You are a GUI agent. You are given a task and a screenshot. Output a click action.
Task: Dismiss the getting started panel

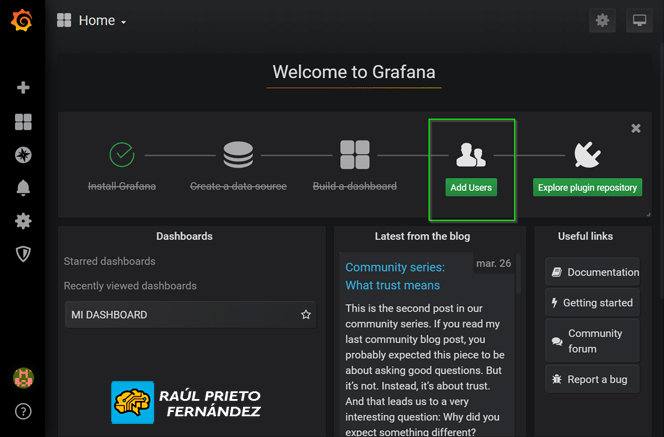(636, 128)
